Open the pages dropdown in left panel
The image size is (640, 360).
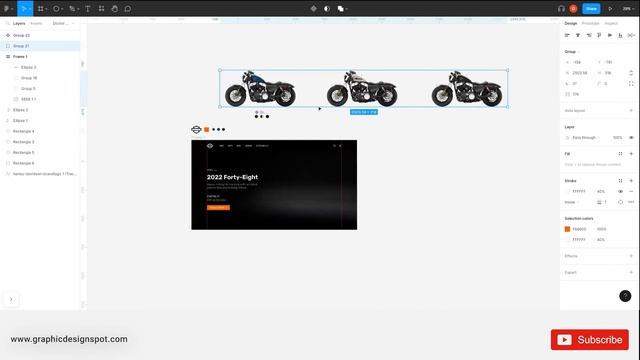tap(63, 23)
